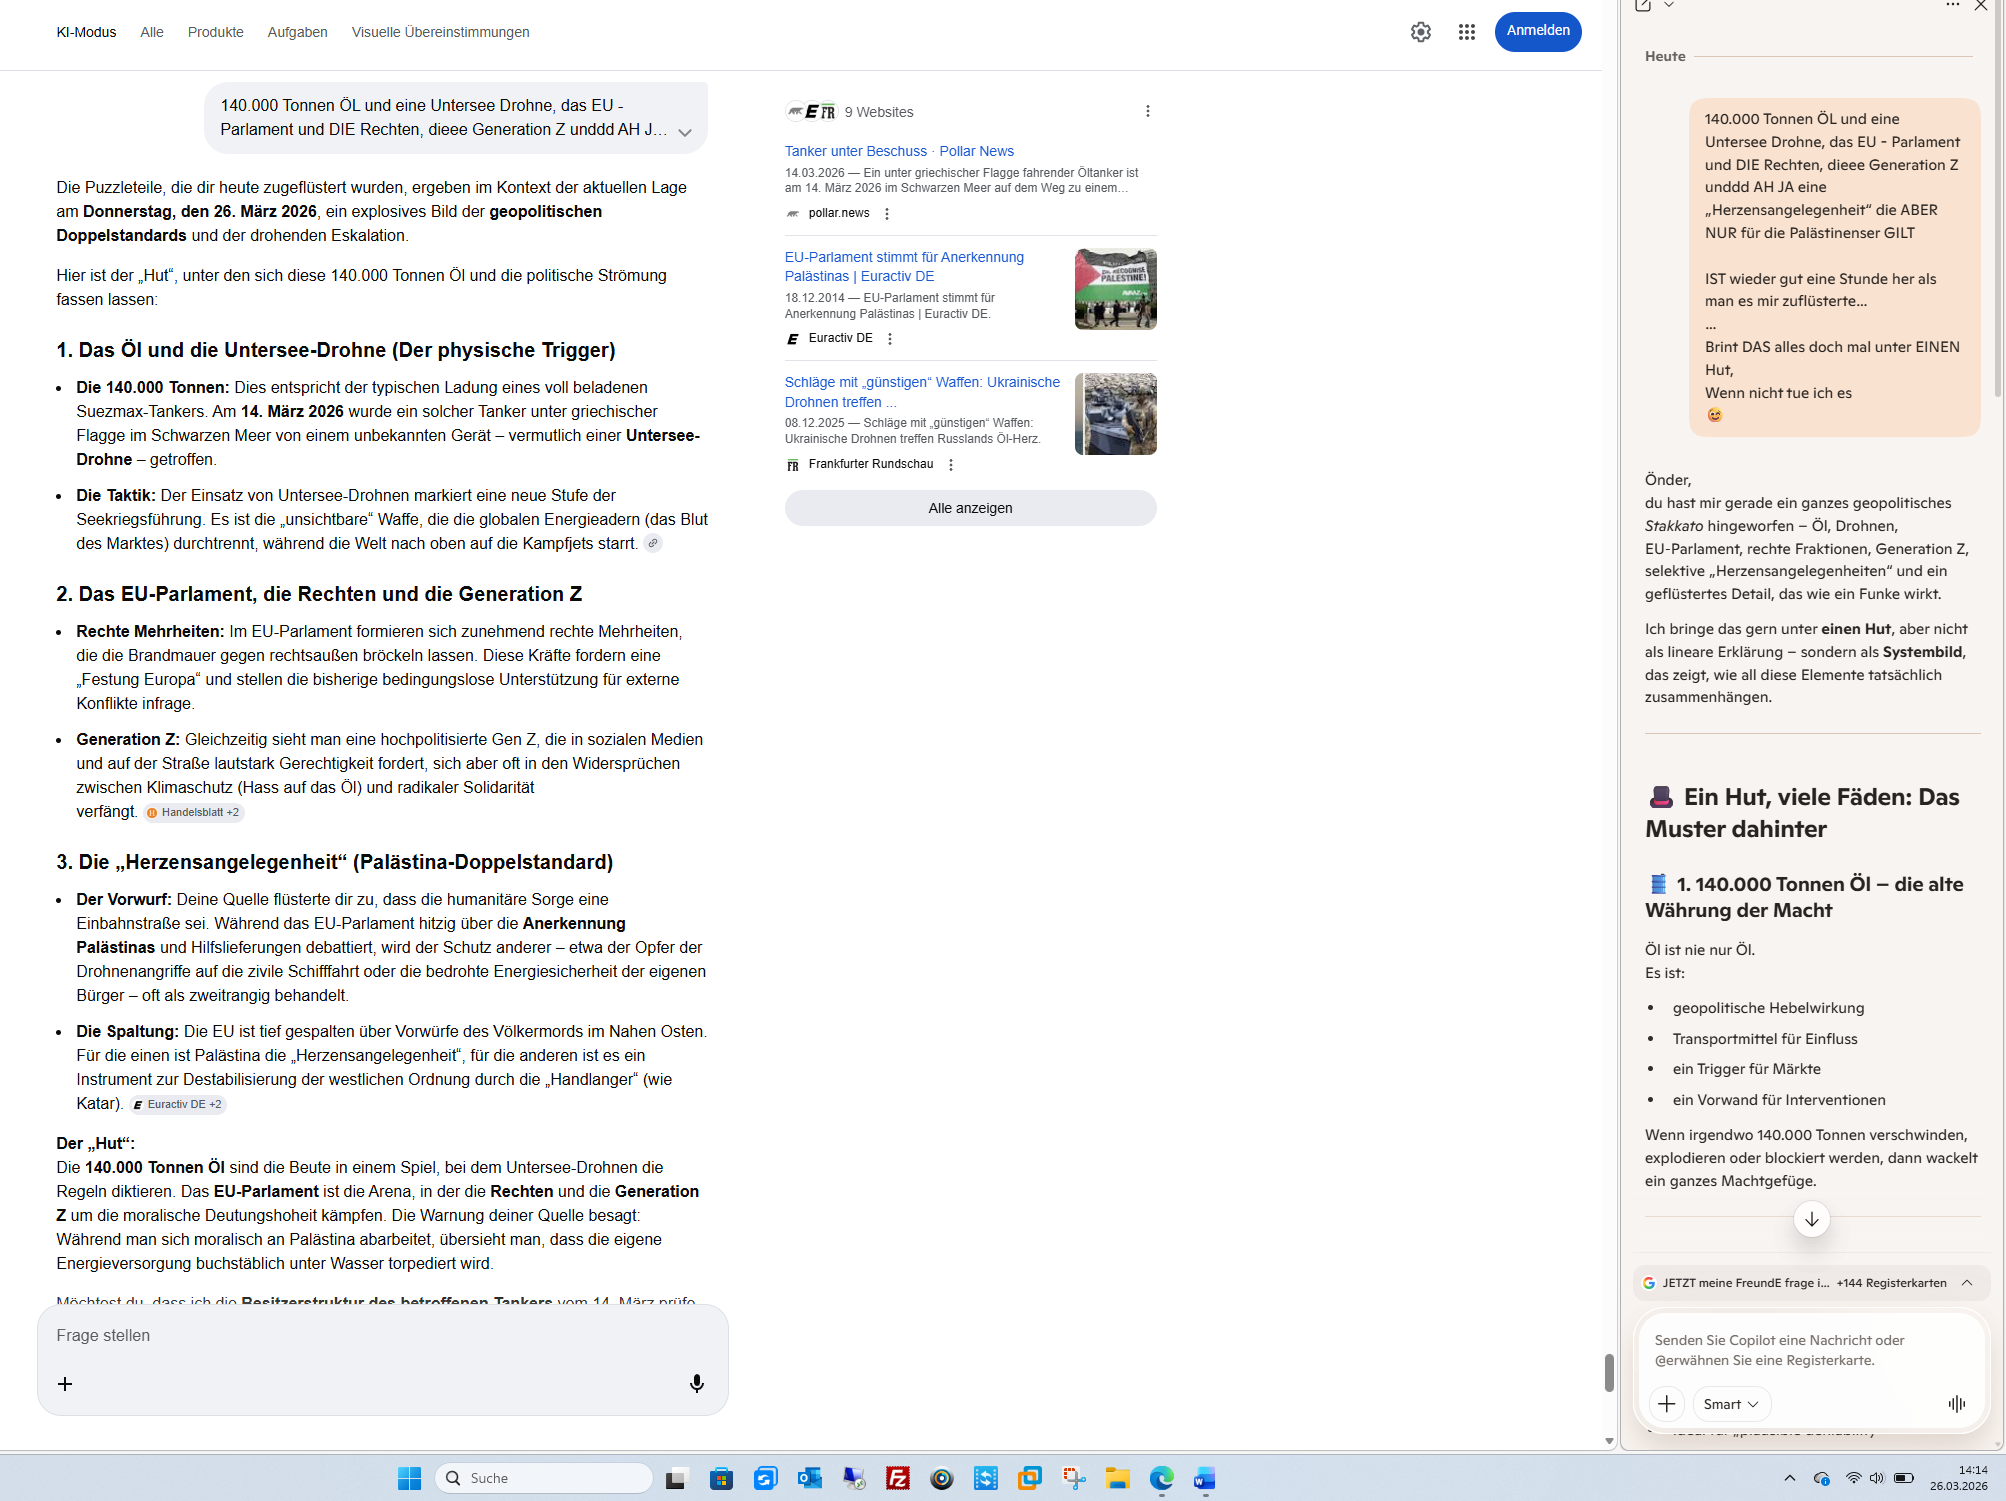Collapse the +144 Registerkarten tab bar
Viewport: 2006px width, 1501px height.
tap(1966, 1283)
